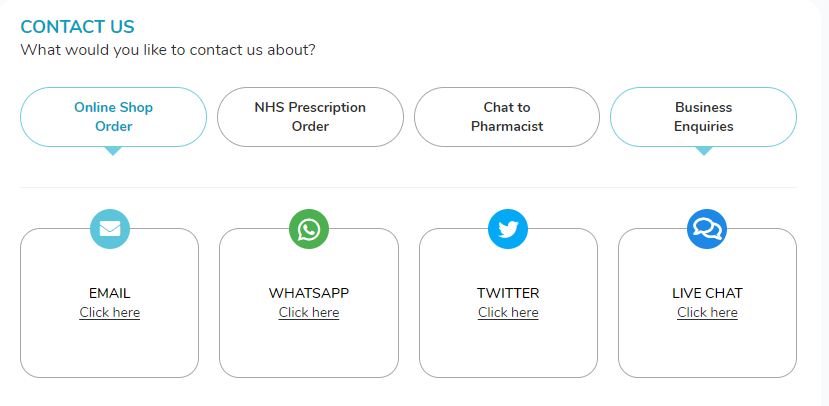
Task: Open the Chat to Pharmacist tab
Action: (x=507, y=117)
